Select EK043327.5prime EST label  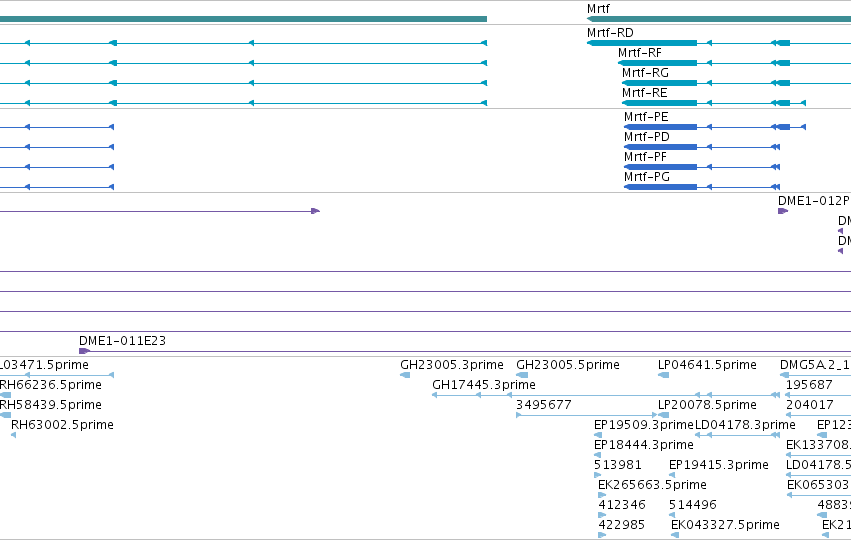pos(725,525)
